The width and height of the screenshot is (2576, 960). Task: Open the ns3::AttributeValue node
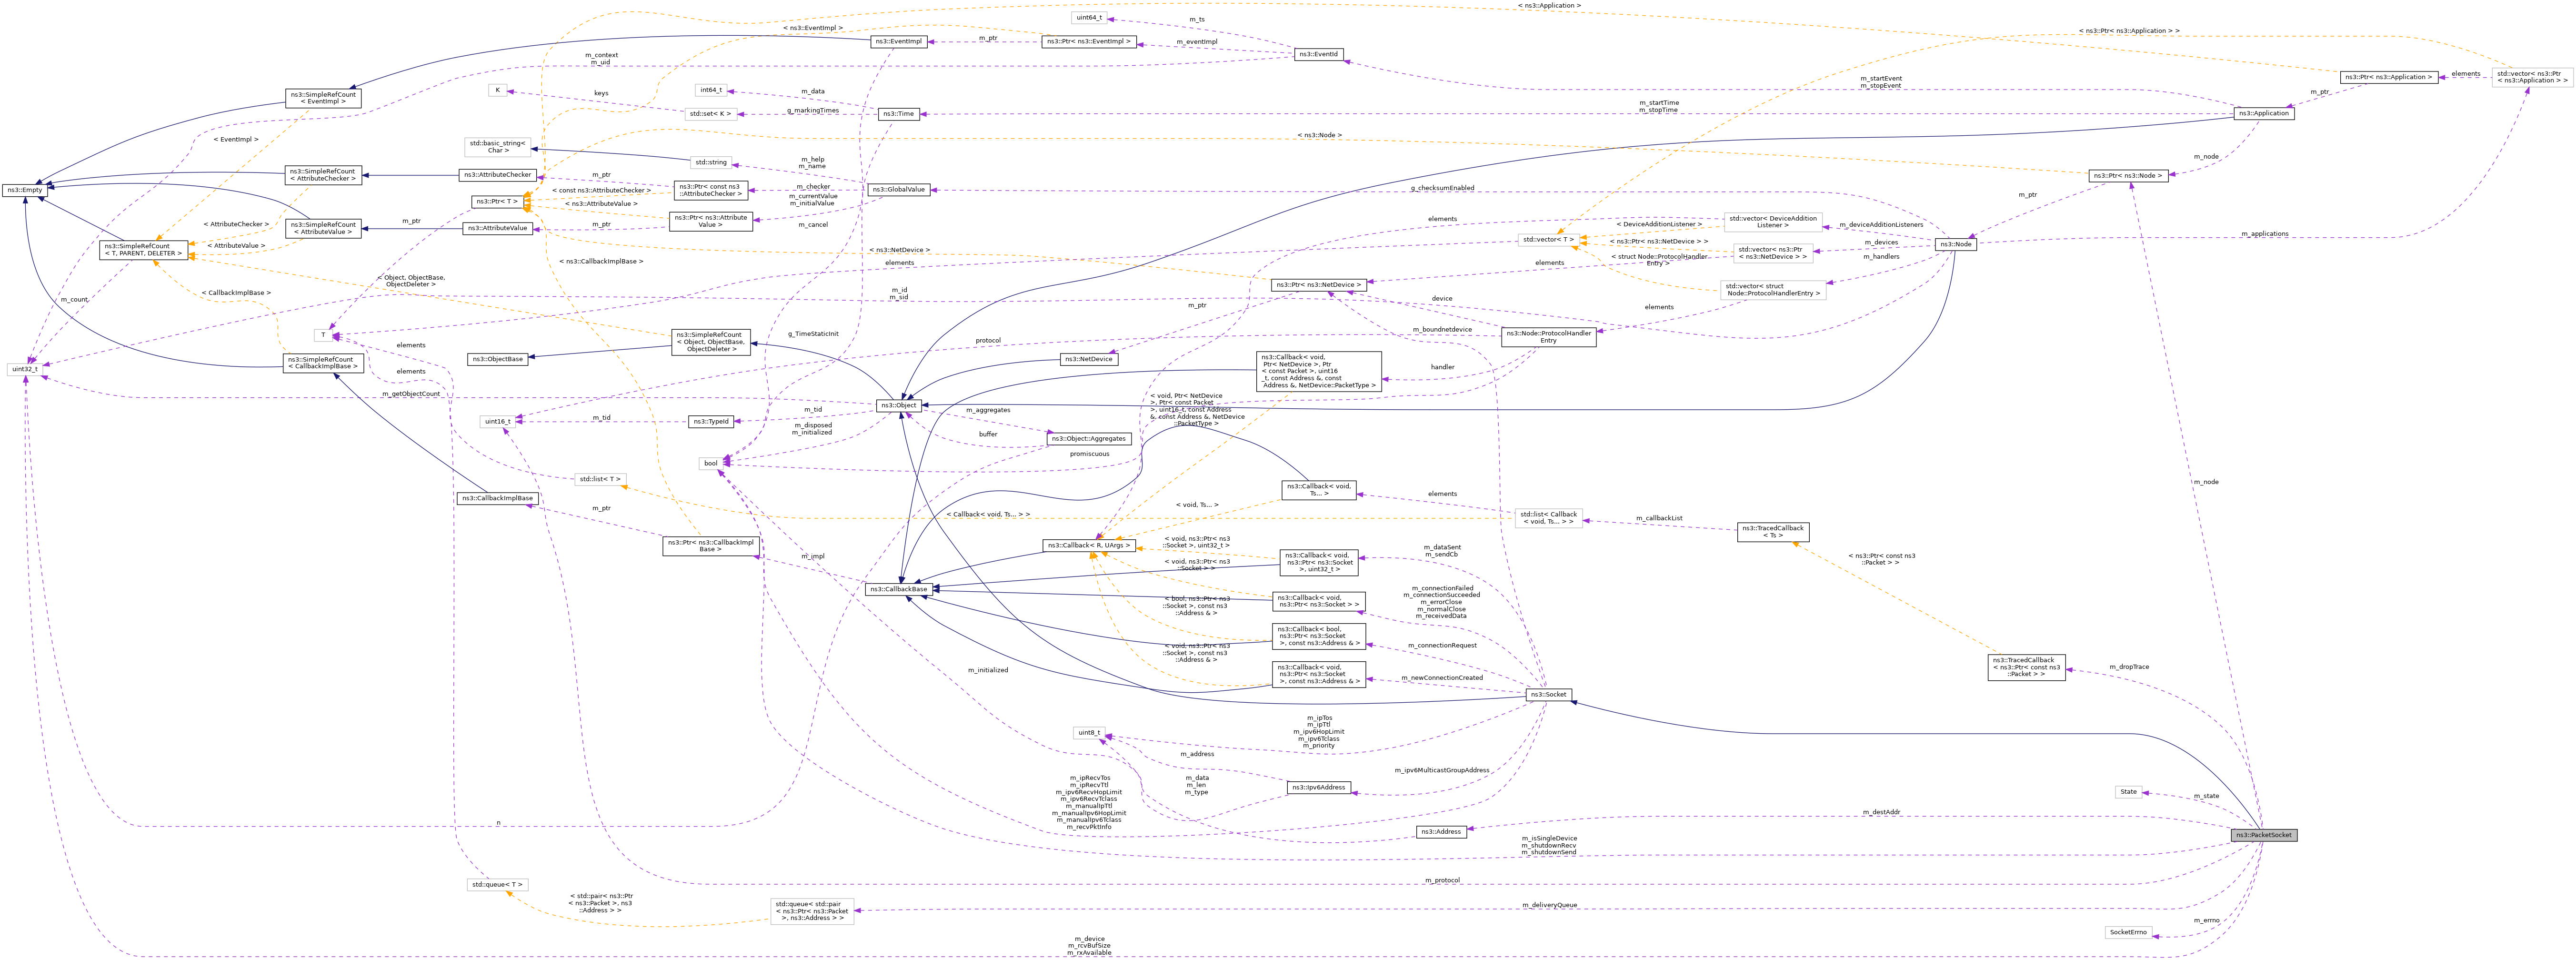point(498,228)
